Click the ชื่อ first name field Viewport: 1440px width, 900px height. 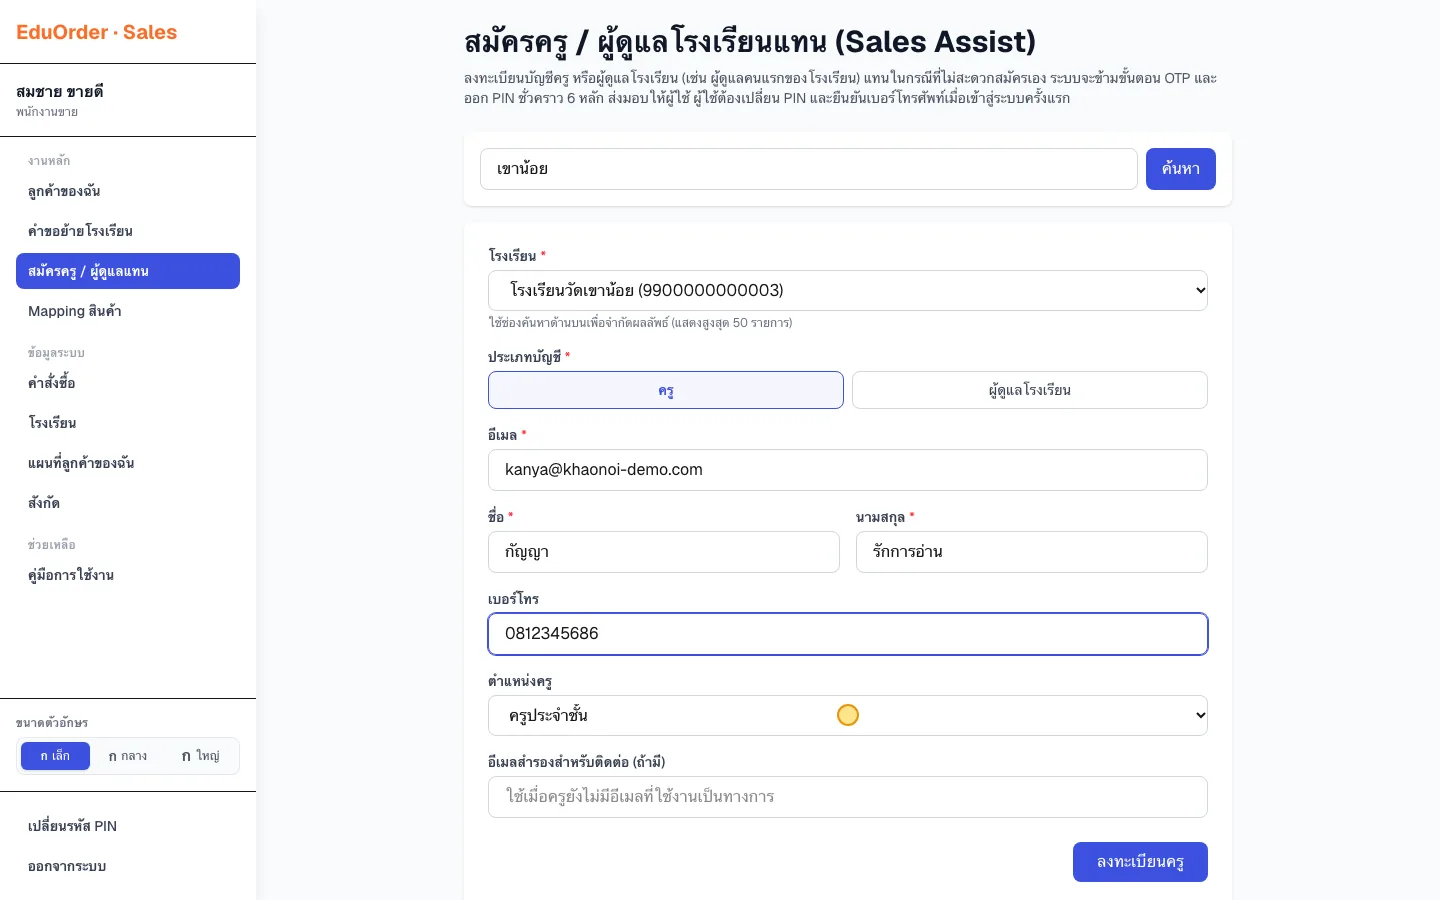[664, 552]
